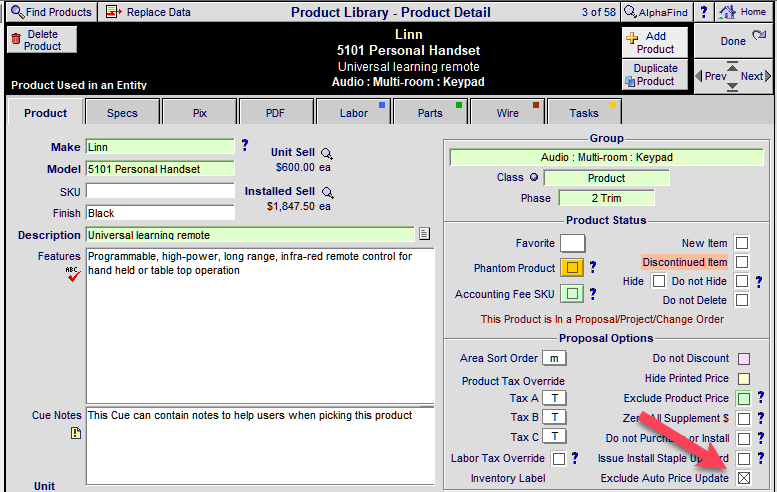This screenshot has width=777, height=492.
Task: Open help for Zero All Supplement $
Action: (x=761, y=418)
